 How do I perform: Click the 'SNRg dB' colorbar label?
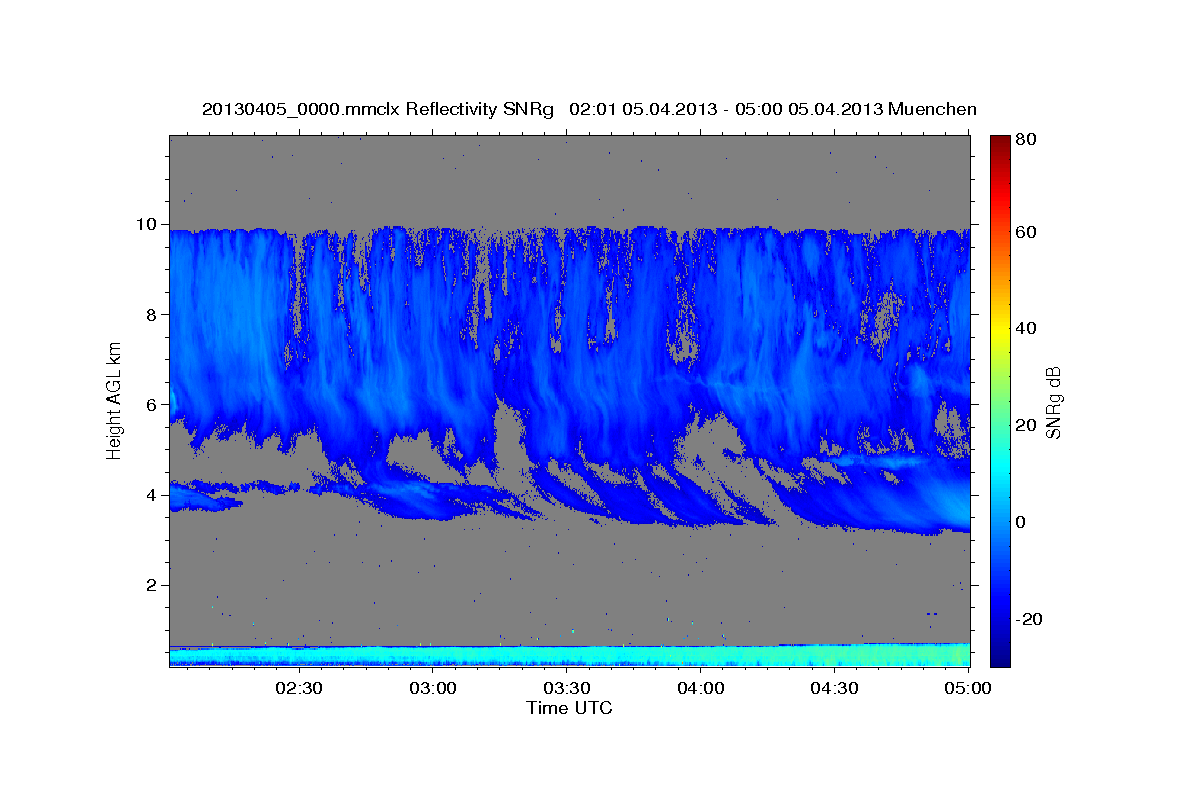pyautogui.click(x=1052, y=401)
